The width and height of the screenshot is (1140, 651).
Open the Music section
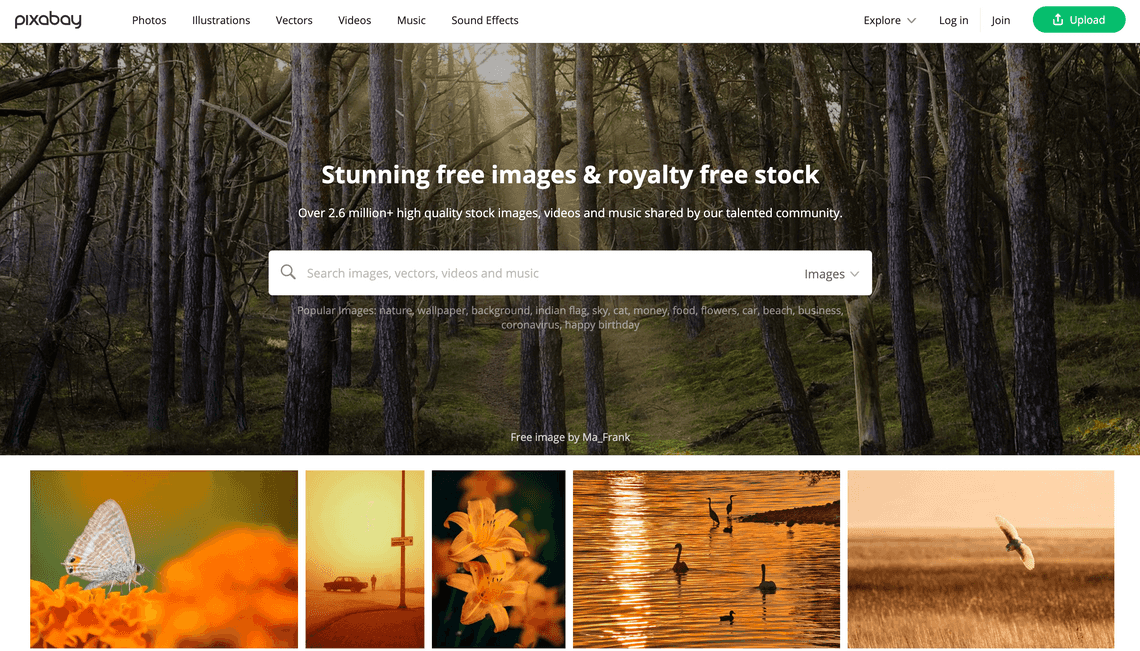tap(412, 20)
